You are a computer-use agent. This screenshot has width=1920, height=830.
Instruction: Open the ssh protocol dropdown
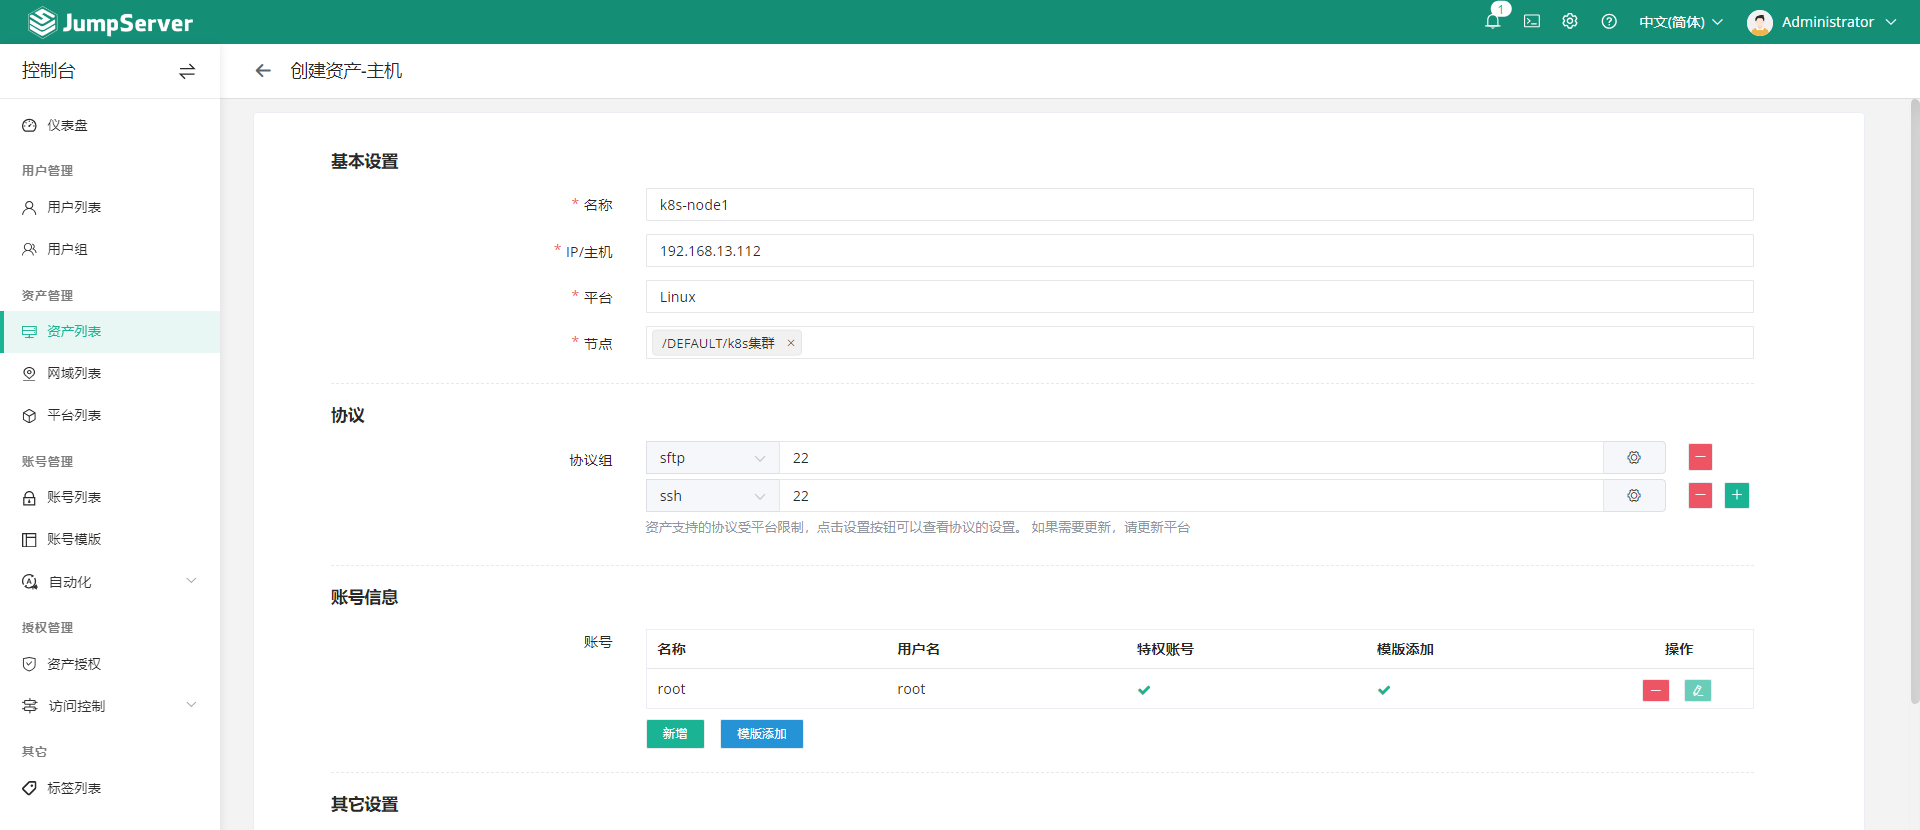[712, 496]
